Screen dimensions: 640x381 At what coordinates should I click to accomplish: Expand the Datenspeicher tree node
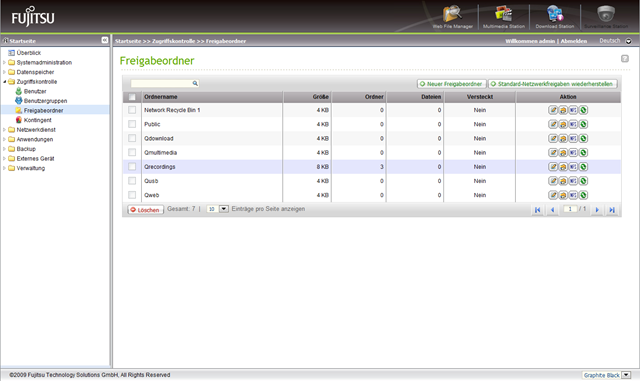4,72
